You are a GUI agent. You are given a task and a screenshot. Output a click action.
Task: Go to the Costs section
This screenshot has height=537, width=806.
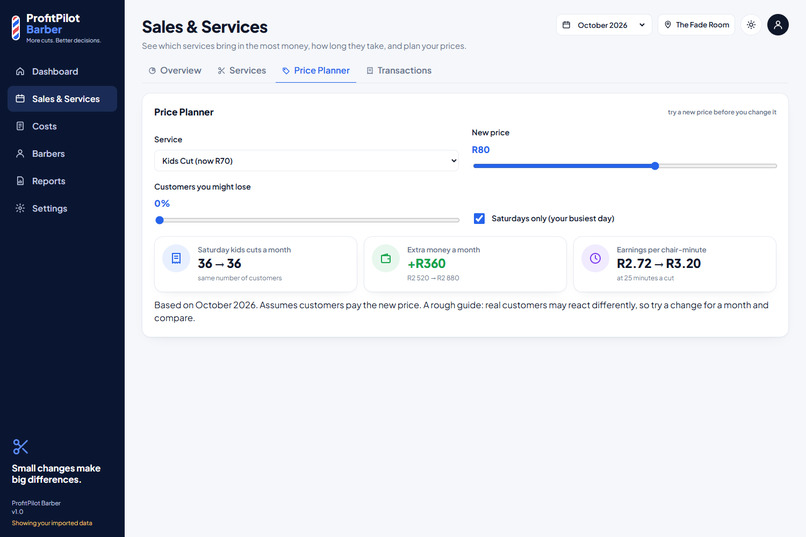pos(62,126)
